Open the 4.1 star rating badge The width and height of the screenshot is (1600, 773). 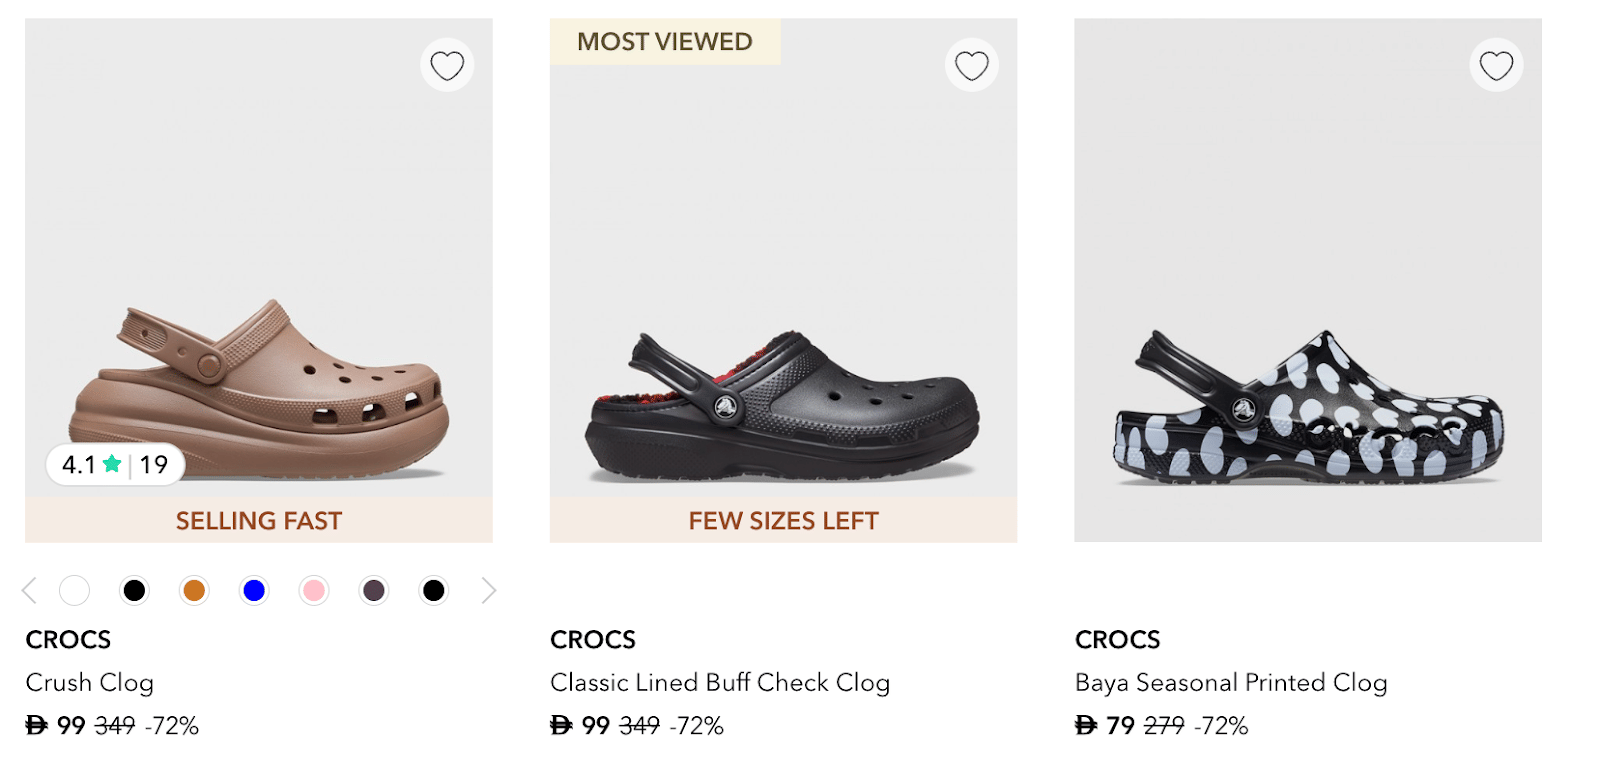tap(115, 465)
